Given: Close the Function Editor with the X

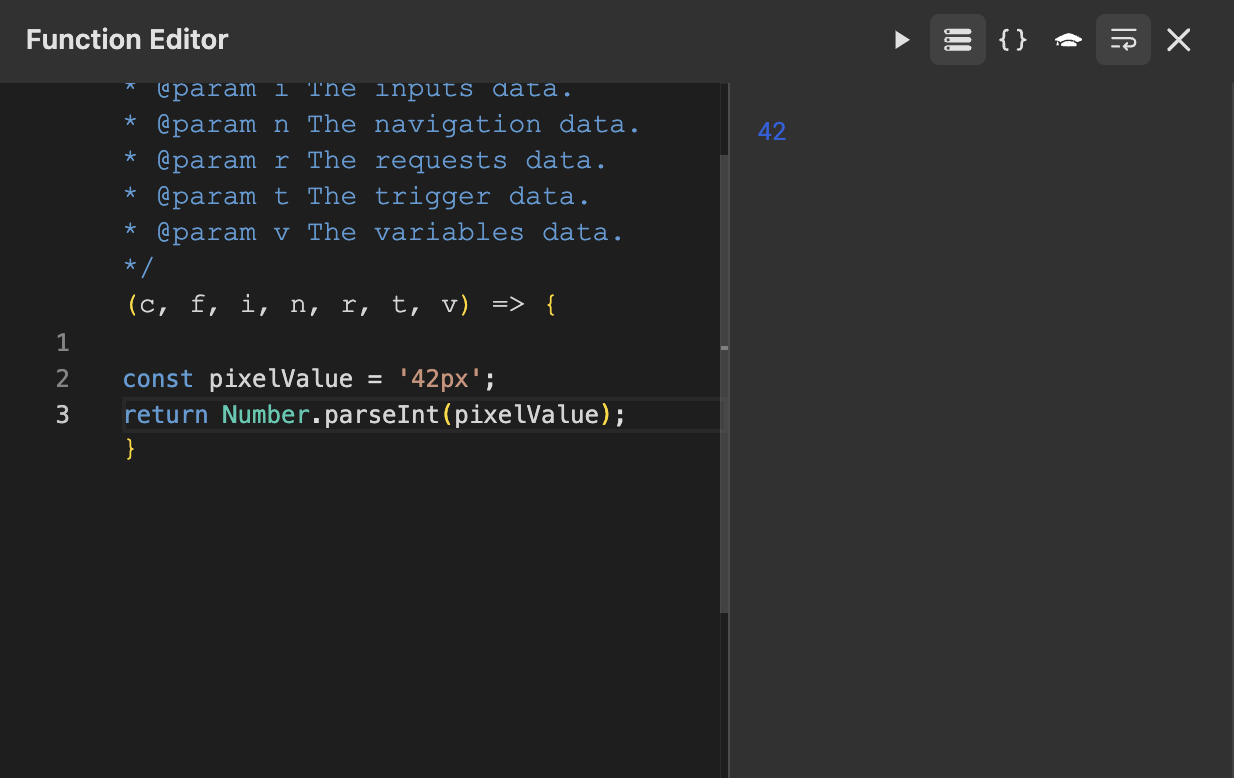Looking at the screenshot, I should click(x=1179, y=40).
